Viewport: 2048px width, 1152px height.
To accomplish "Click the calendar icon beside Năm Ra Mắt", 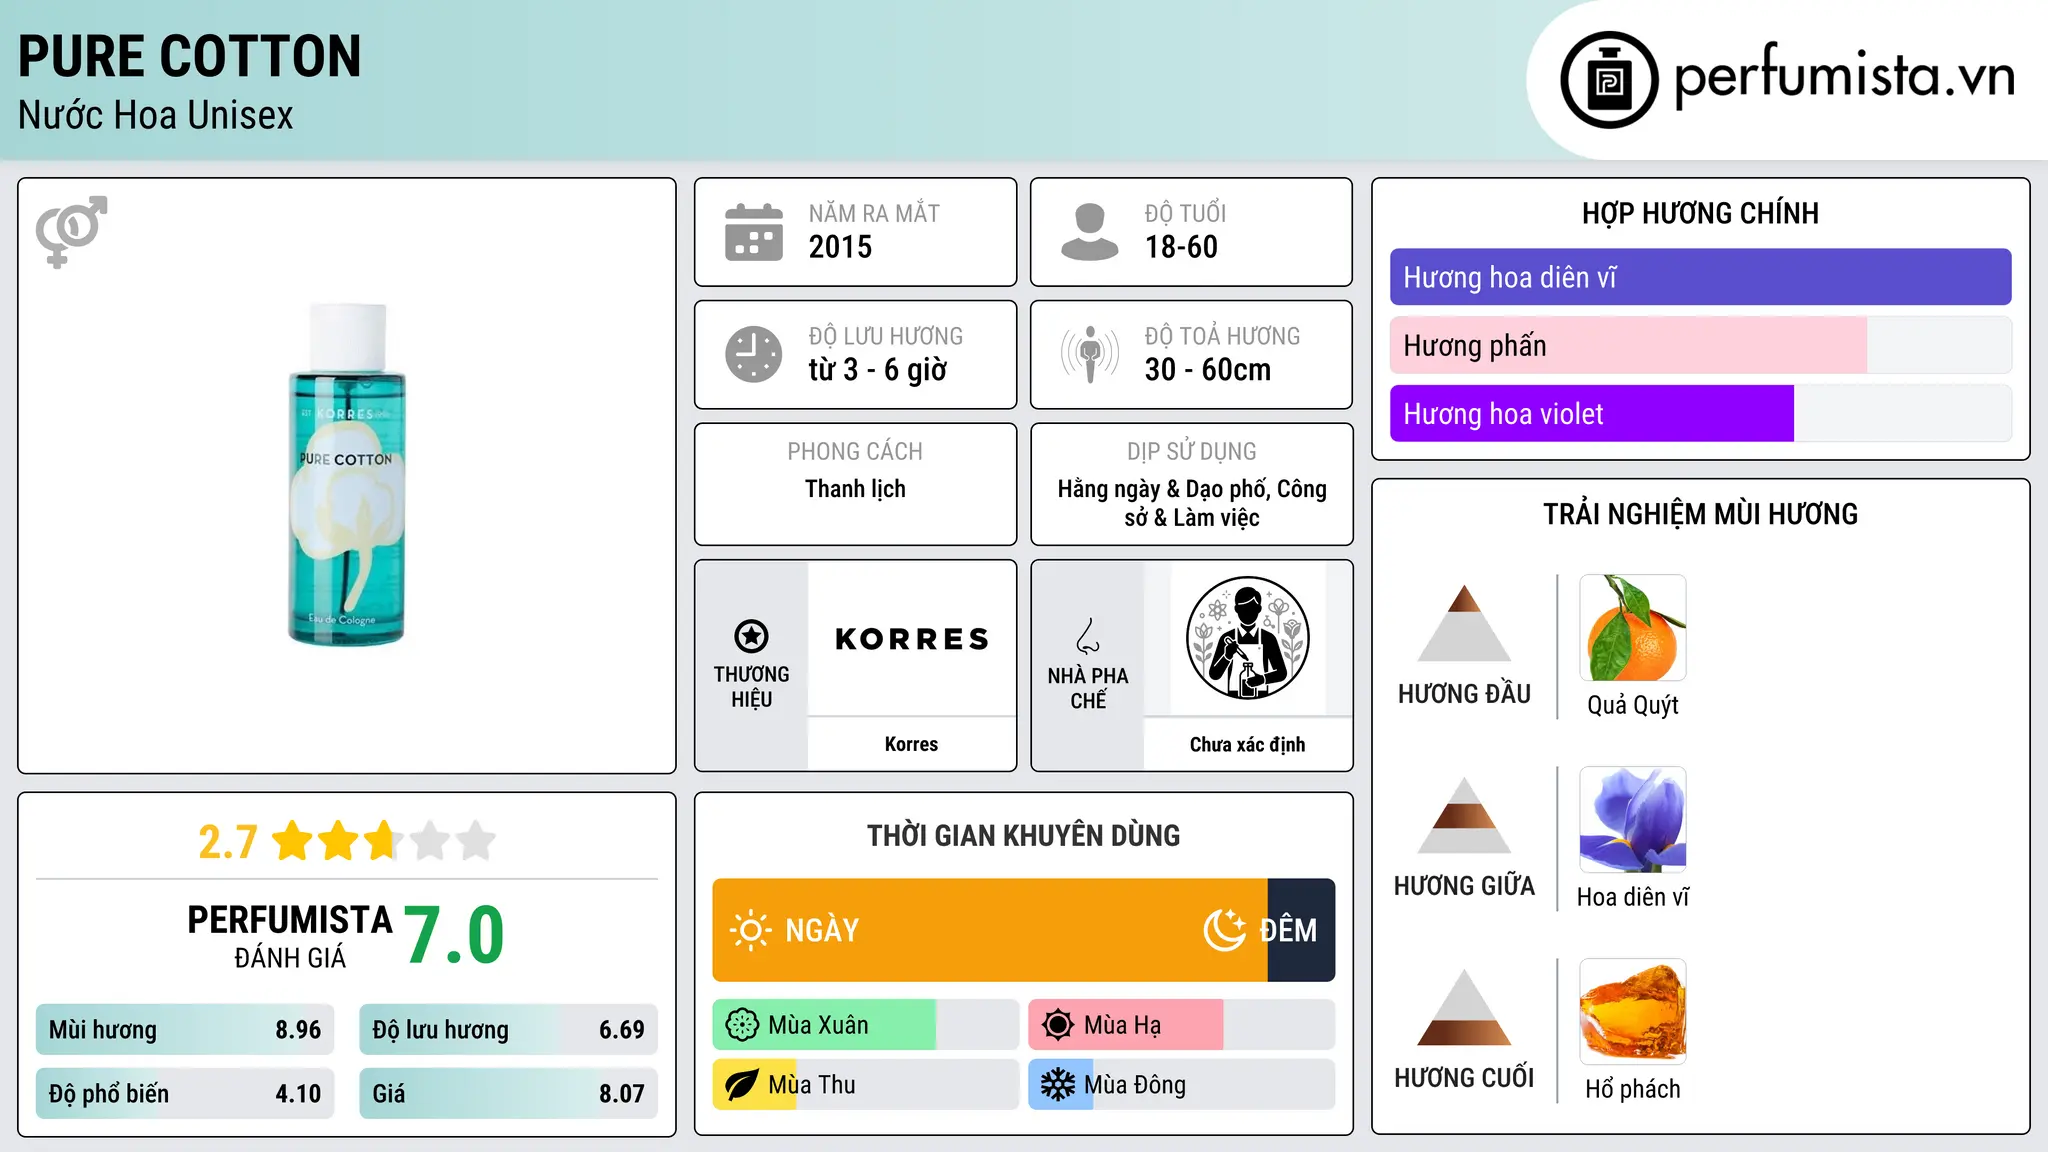I will pyautogui.click(x=754, y=232).
